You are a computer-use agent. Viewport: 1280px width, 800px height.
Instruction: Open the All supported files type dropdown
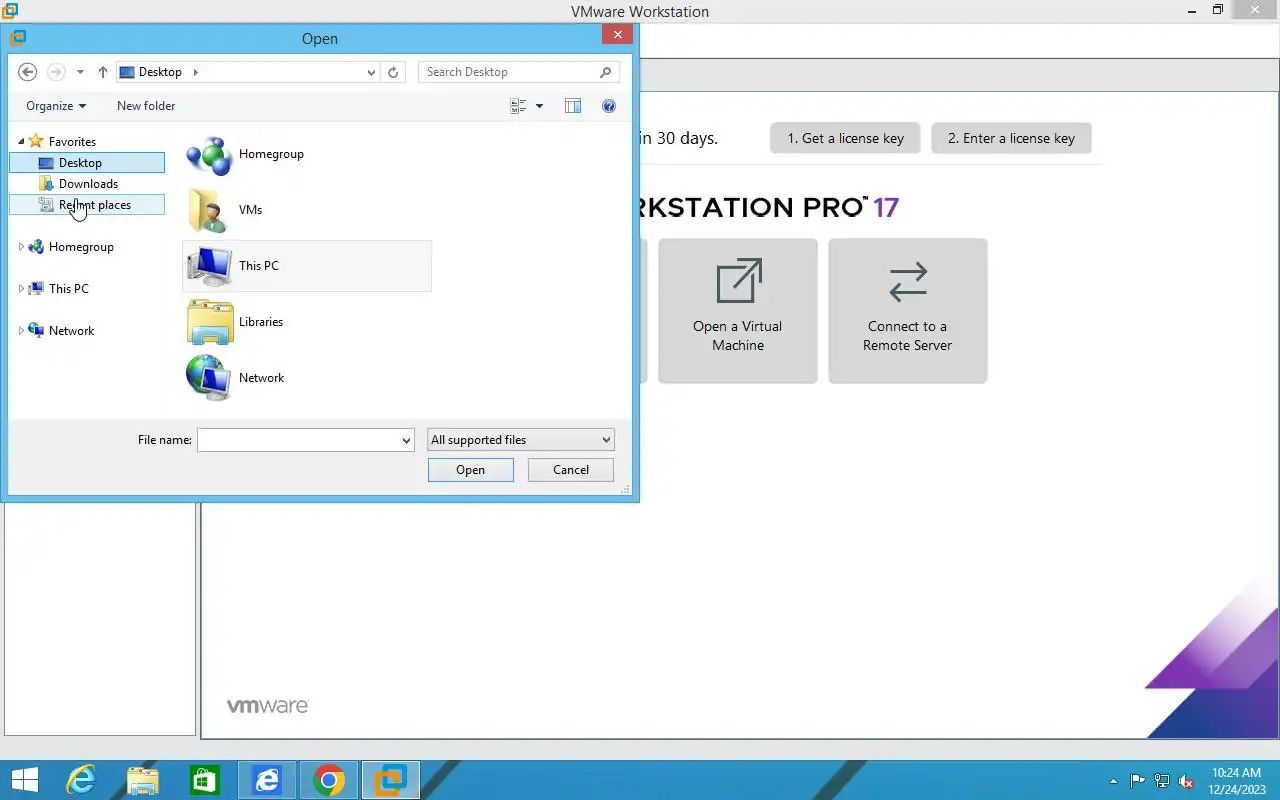(521, 440)
